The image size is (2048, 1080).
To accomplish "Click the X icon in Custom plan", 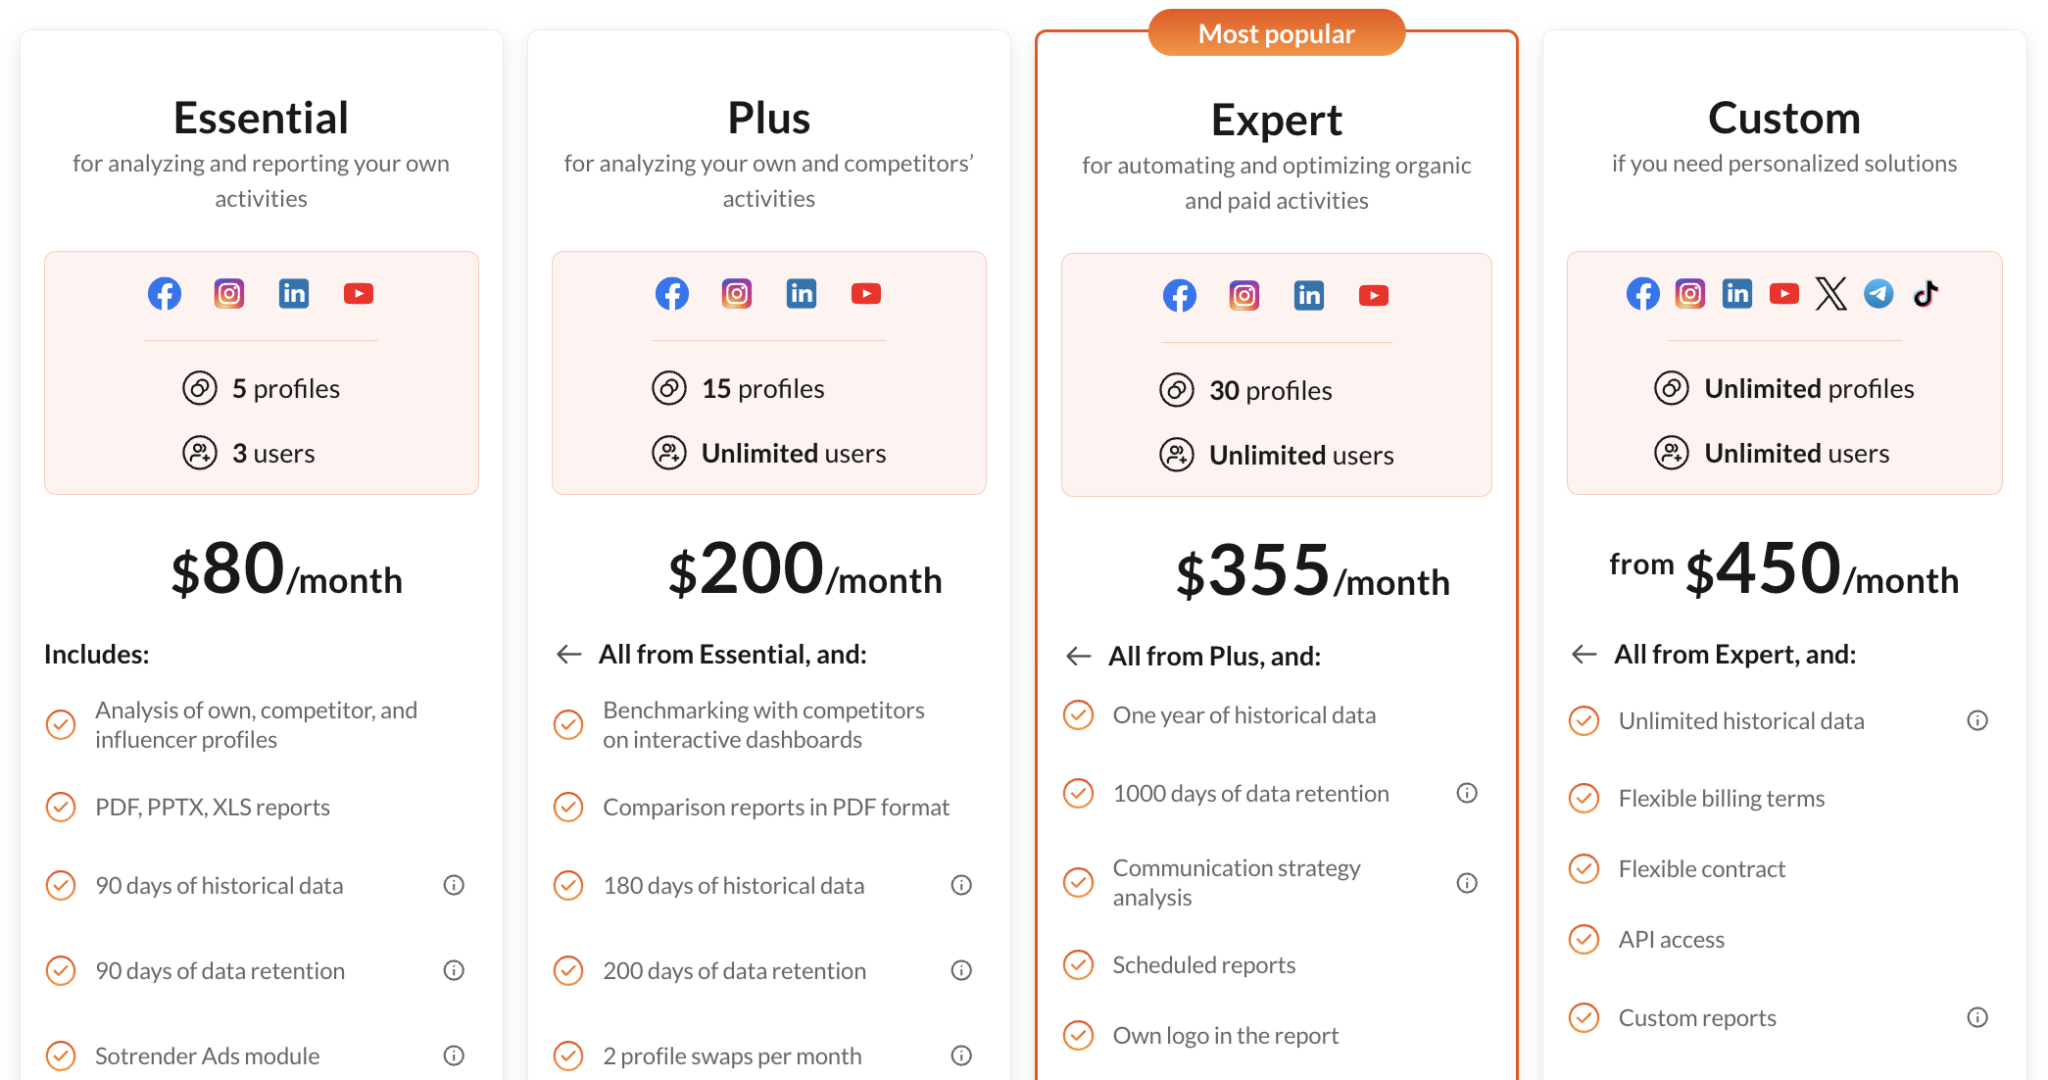I will [1832, 293].
